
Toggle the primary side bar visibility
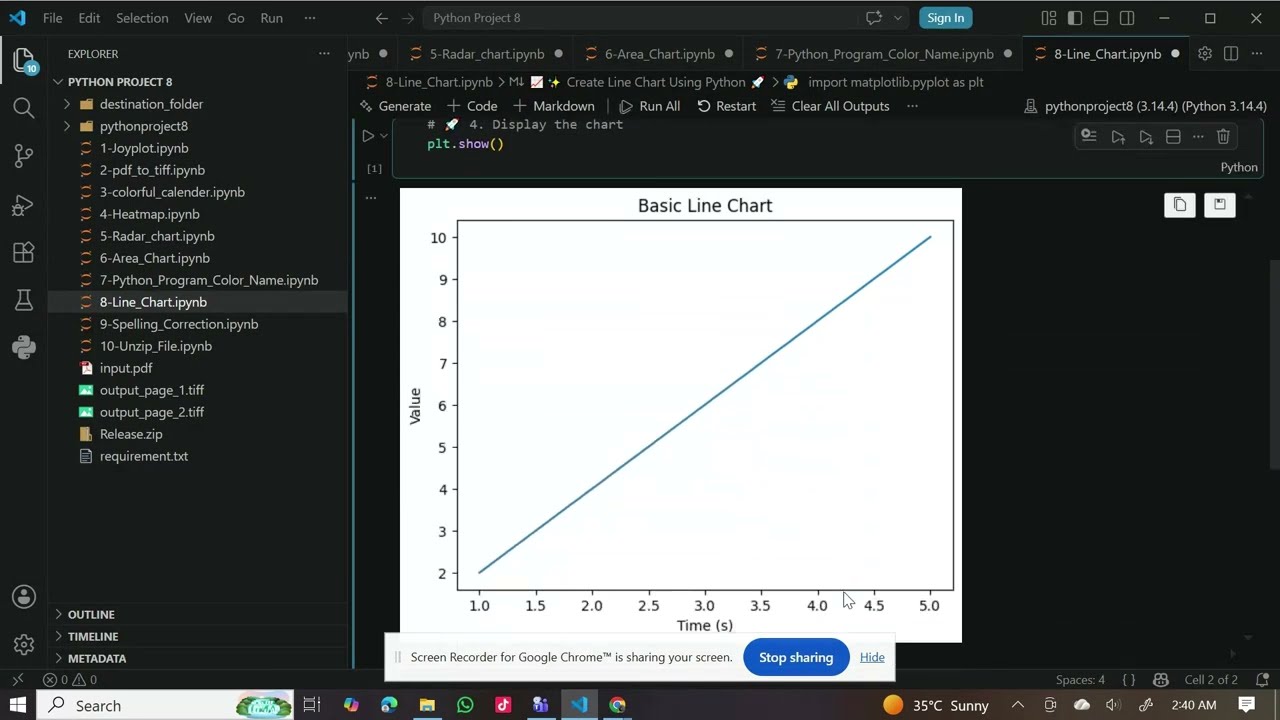1075,18
